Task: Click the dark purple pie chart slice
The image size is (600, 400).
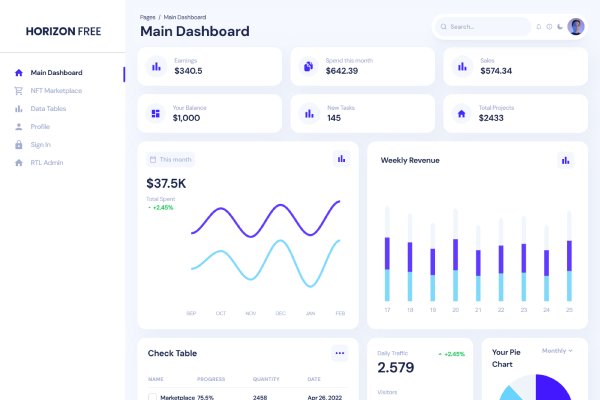Action: pos(551,389)
